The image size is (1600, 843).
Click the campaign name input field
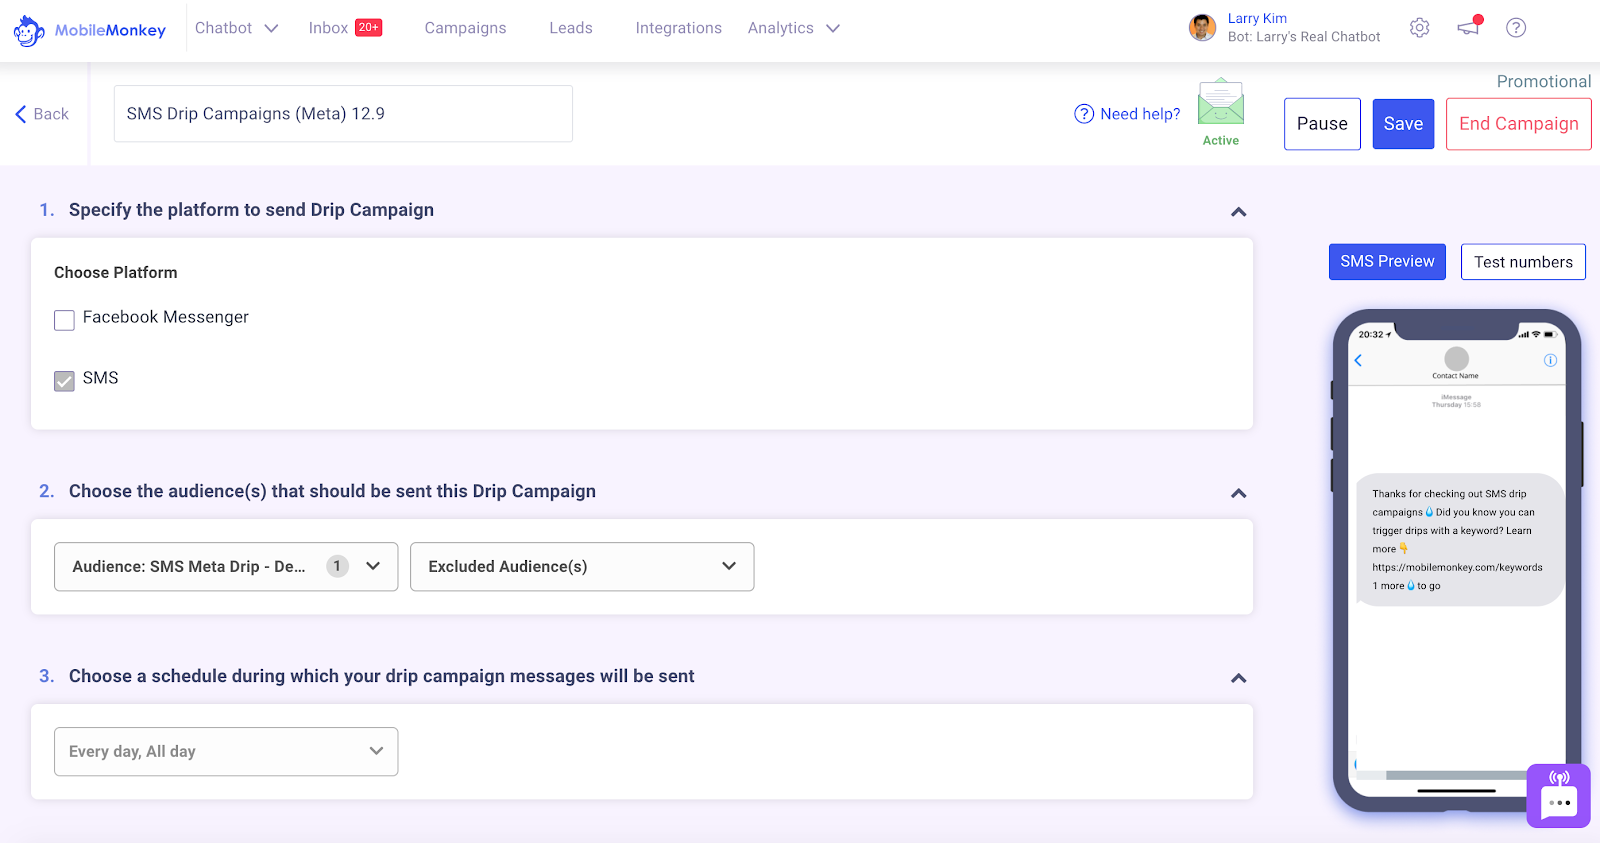coord(343,114)
